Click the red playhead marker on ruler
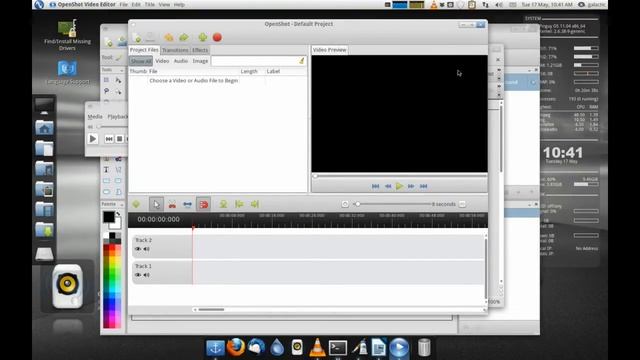Image resolution: width=640 pixels, height=360 pixels. pos(193,227)
